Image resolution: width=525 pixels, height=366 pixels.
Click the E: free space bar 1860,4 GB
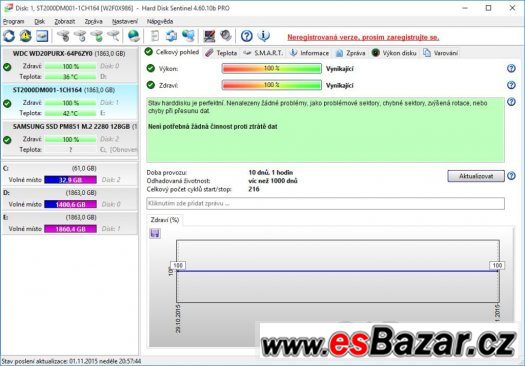point(70,229)
